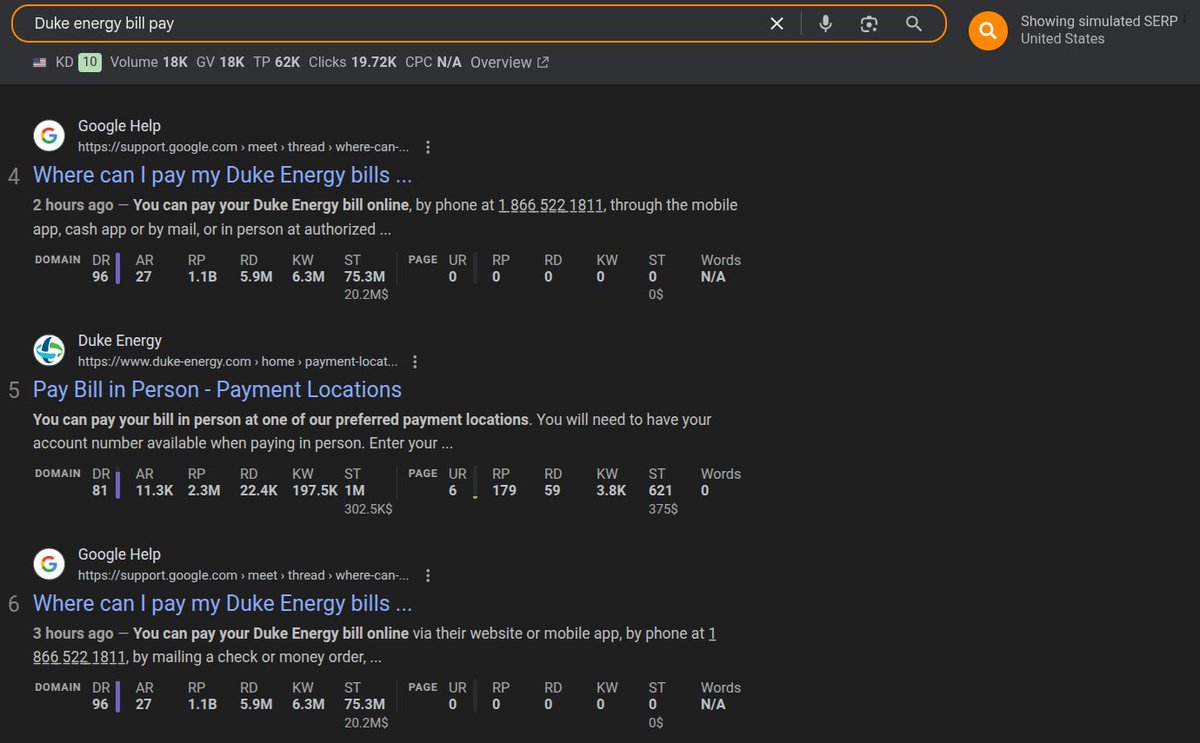Open image search with the camera lens icon
Screen dimensions: 1200x743
click(869, 24)
